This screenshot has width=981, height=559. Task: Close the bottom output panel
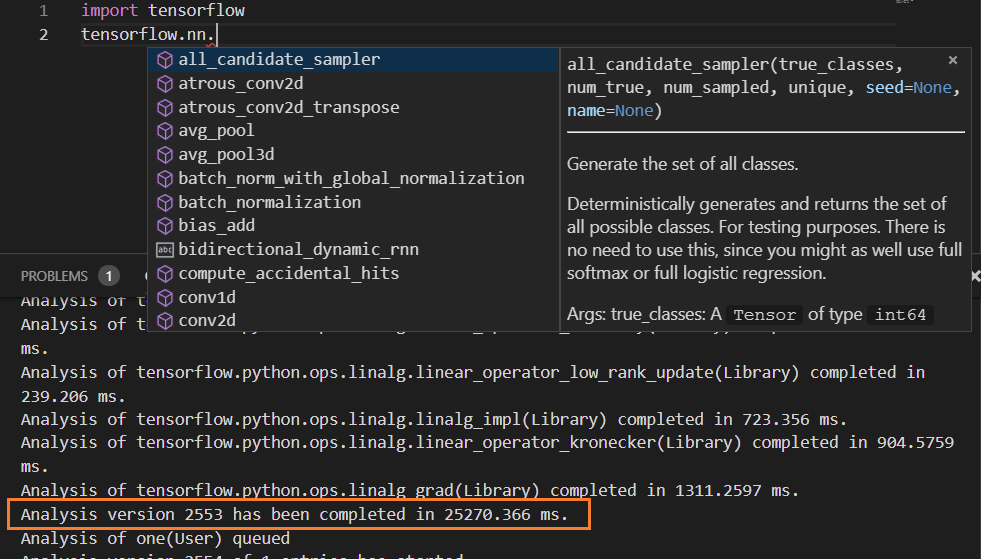(975, 276)
